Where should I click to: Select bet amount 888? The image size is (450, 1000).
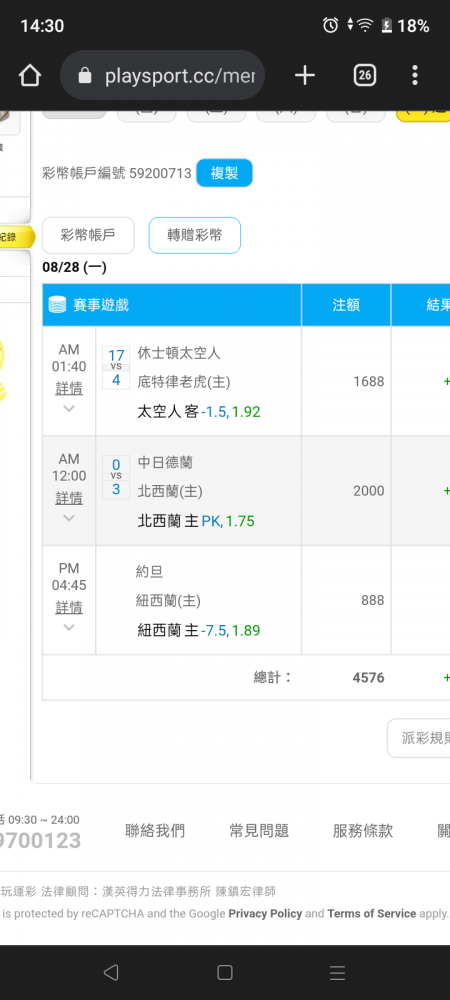click(373, 600)
